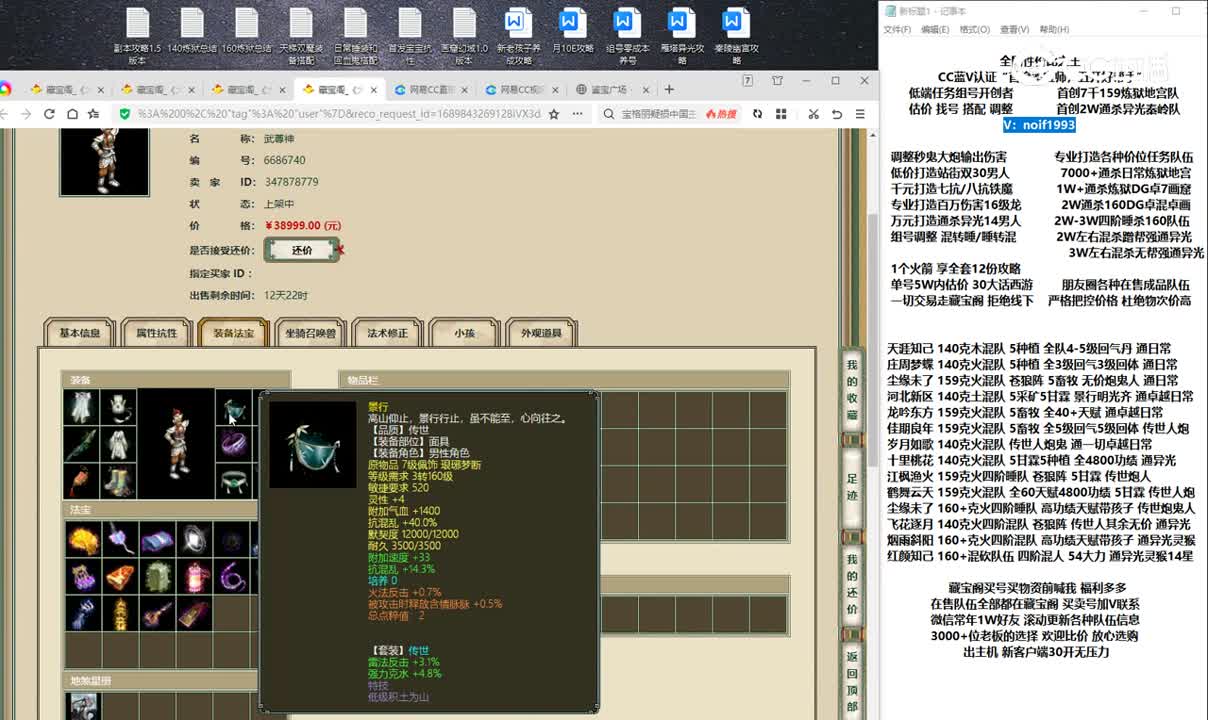This screenshot has height=720, width=1208.
Task: Click the seller ID 347878779
Action: (x=291, y=182)
